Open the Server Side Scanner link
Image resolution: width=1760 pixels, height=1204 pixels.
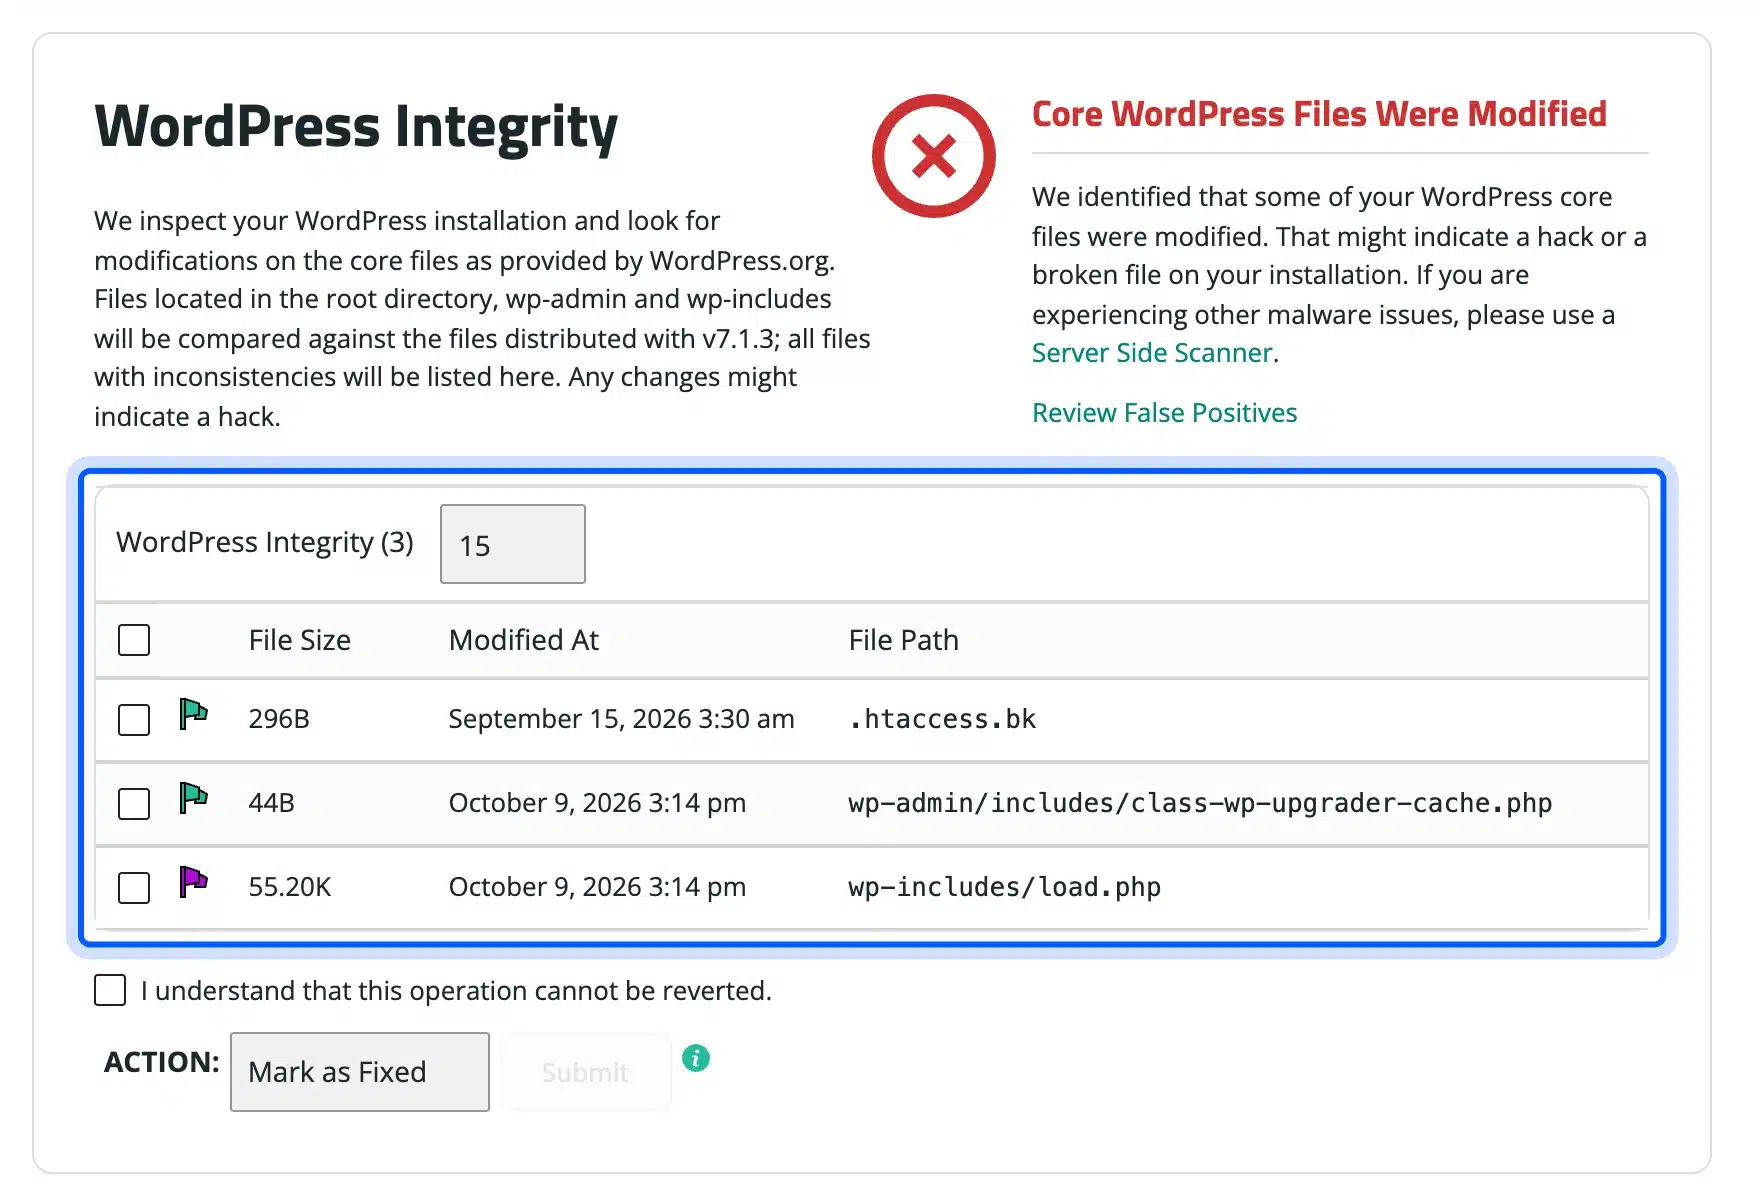1152,353
